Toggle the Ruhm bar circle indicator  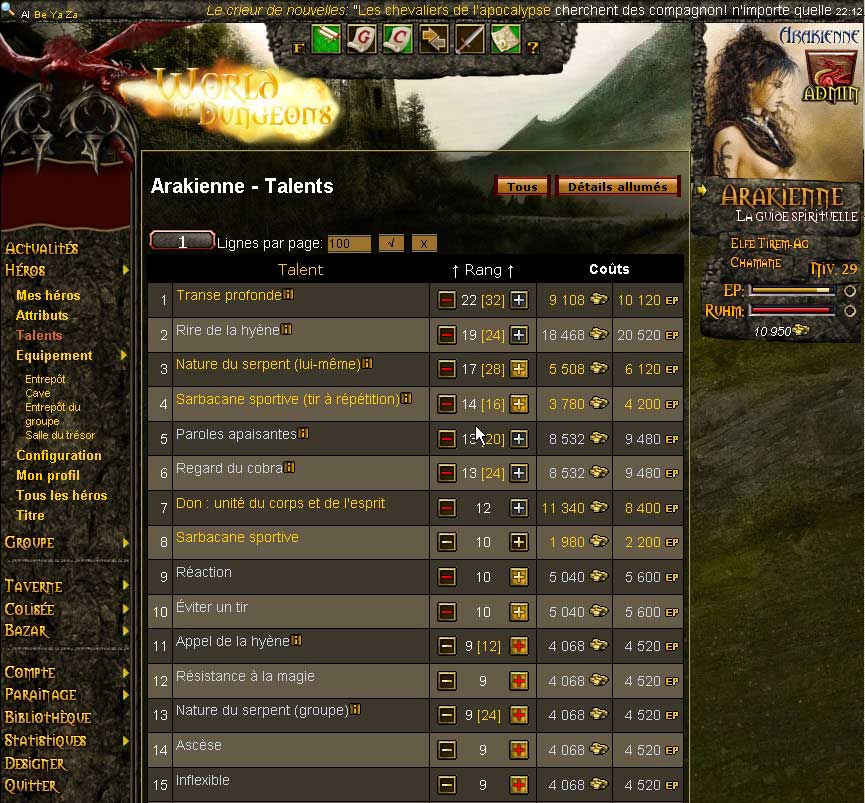click(850, 311)
